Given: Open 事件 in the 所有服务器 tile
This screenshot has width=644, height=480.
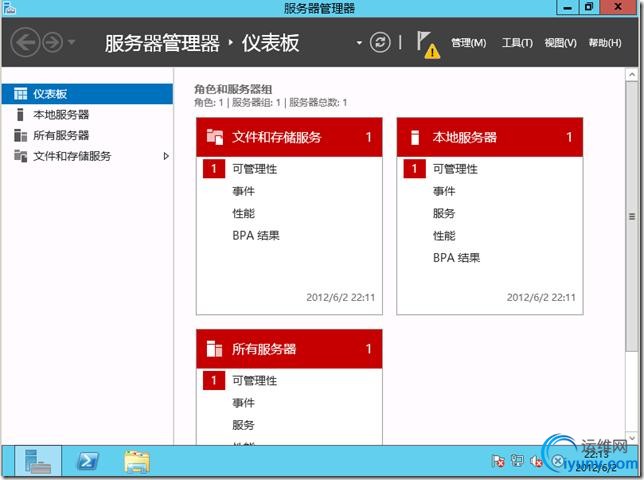Looking at the screenshot, I should pyautogui.click(x=244, y=403).
